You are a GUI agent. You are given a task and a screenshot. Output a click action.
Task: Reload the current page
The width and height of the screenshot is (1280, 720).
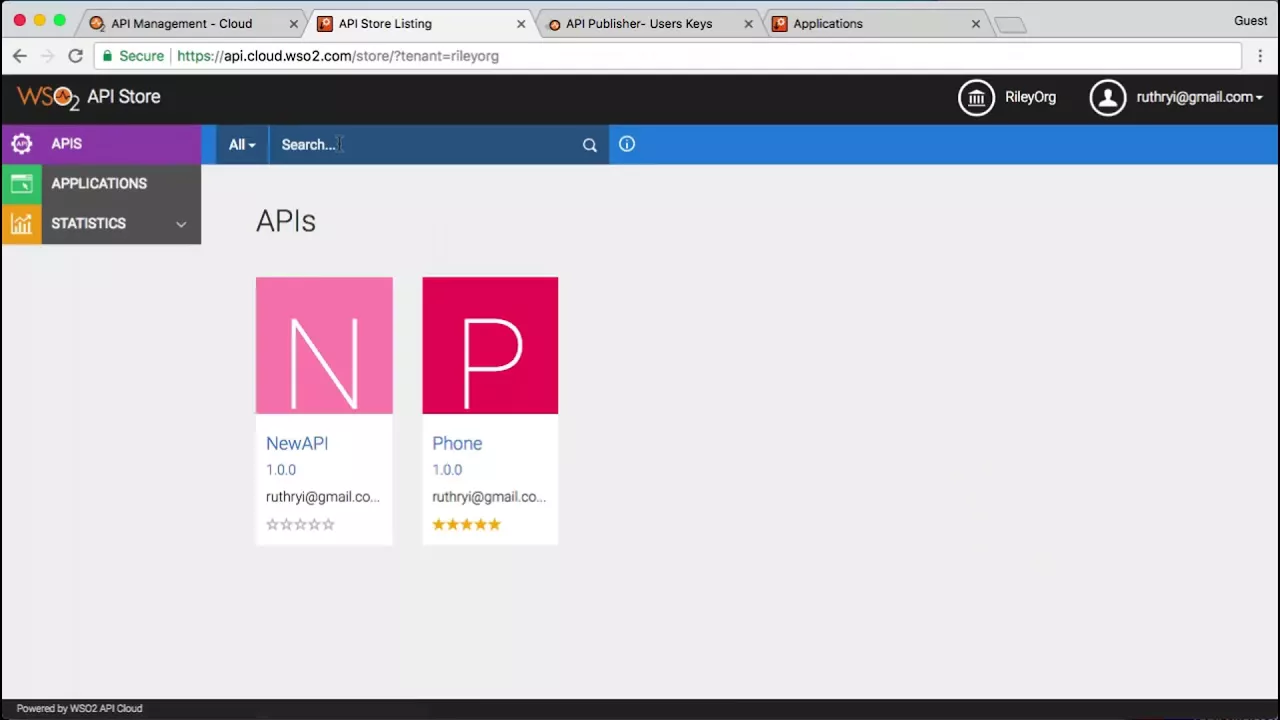(x=75, y=56)
